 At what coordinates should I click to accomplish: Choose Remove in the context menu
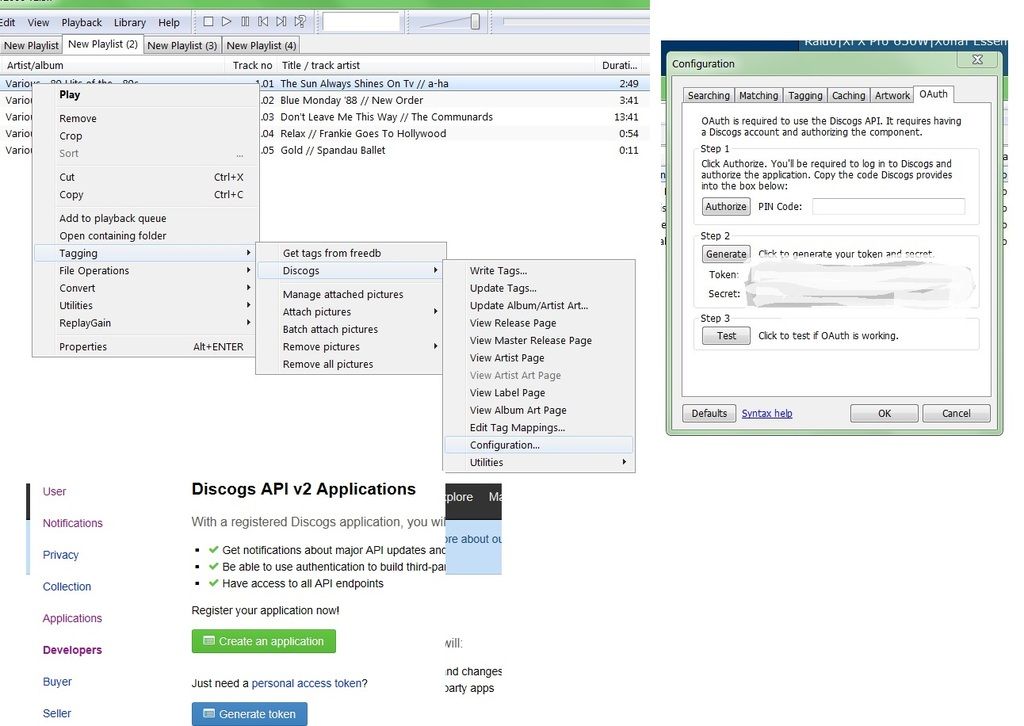(146, 118)
